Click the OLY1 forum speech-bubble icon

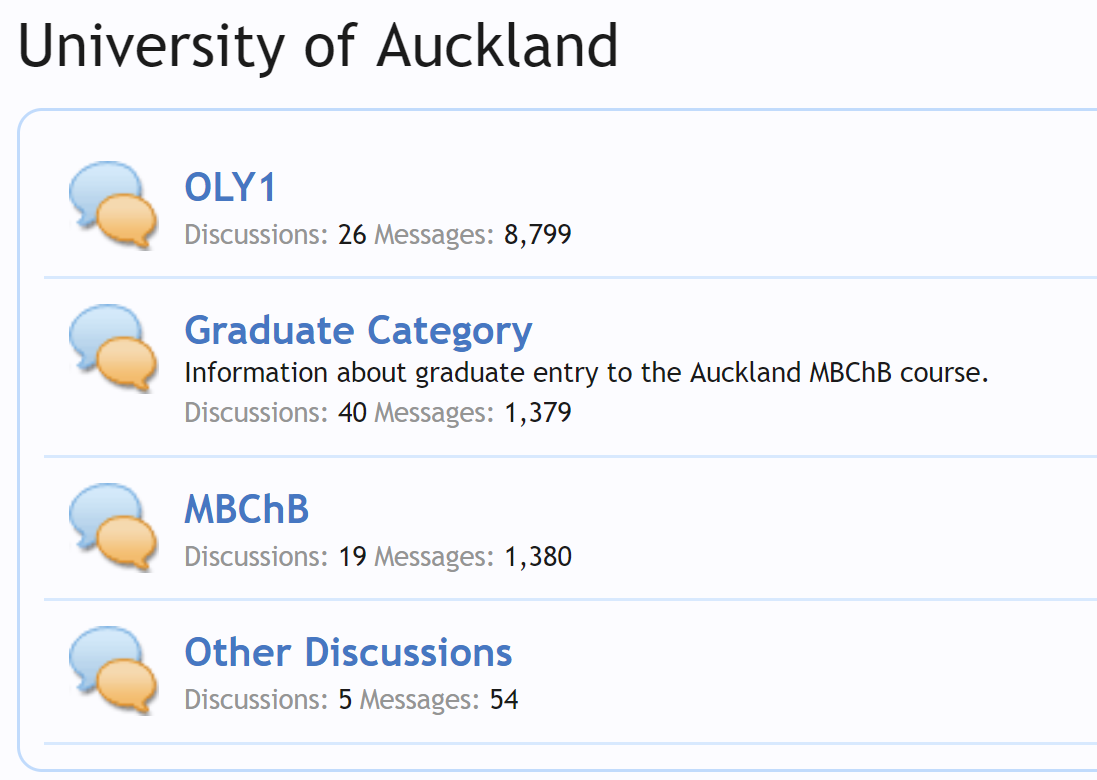[x=113, y=205]
